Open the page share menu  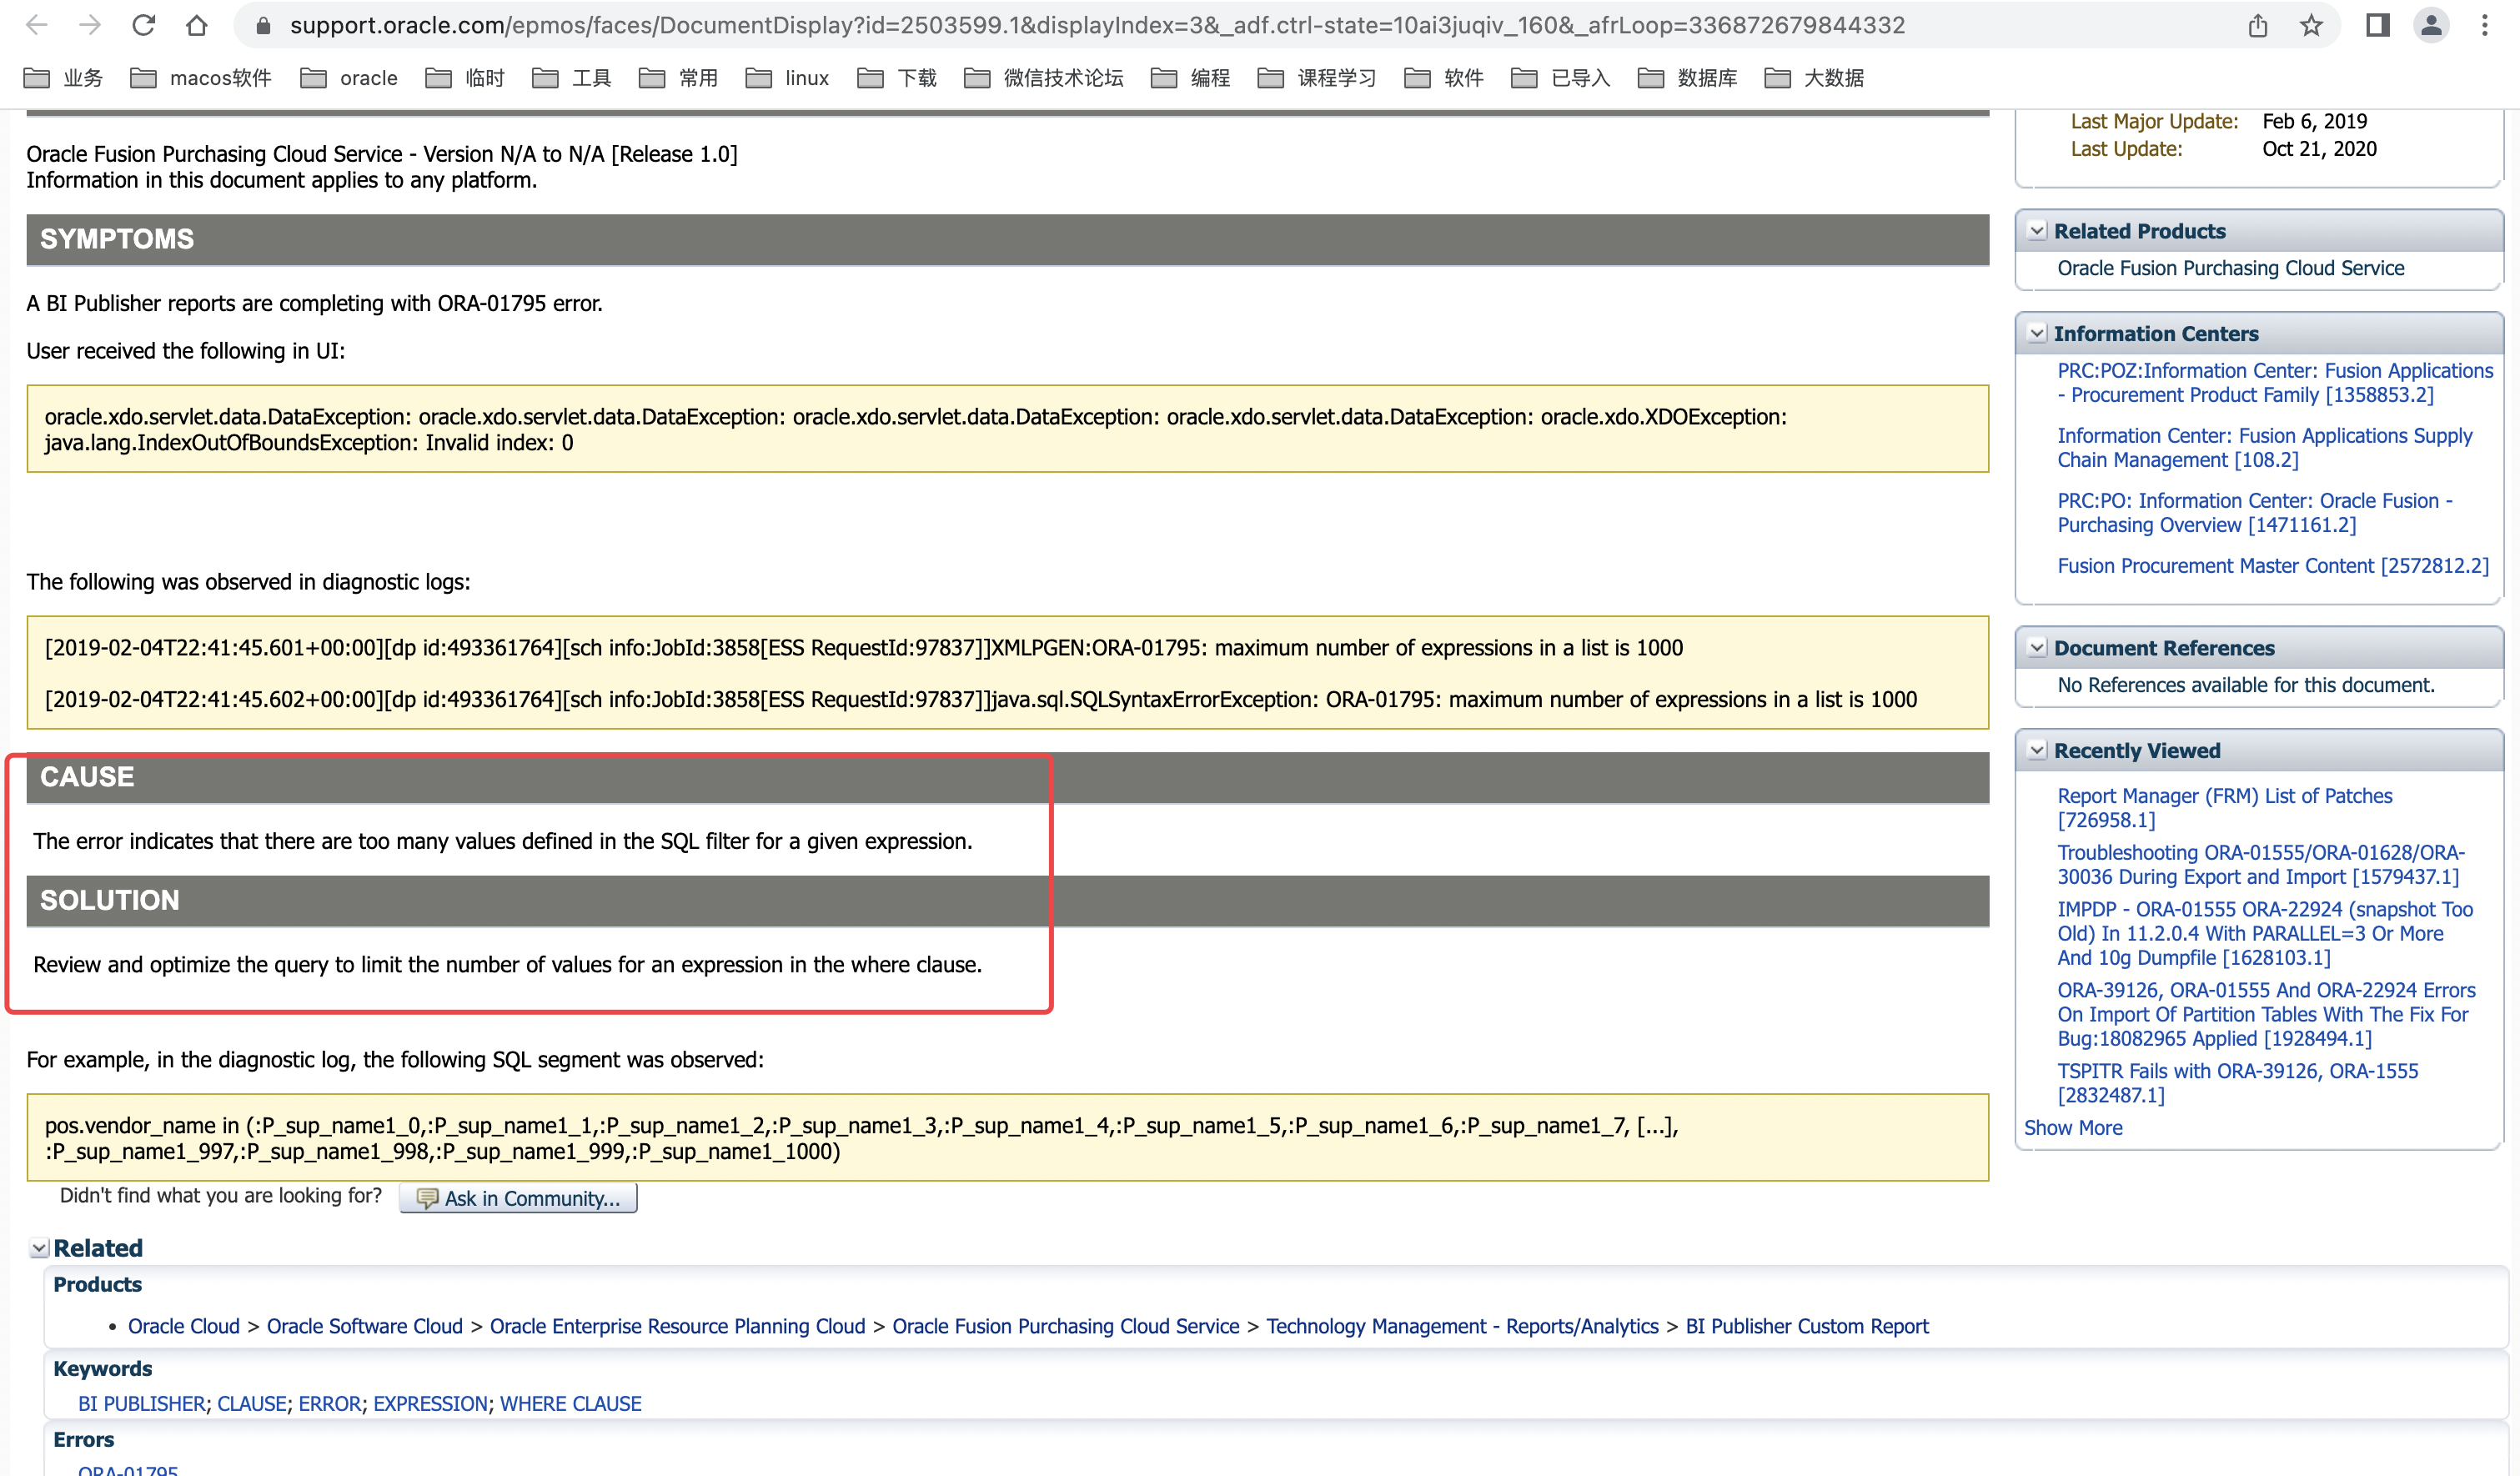pos(2257,25)
